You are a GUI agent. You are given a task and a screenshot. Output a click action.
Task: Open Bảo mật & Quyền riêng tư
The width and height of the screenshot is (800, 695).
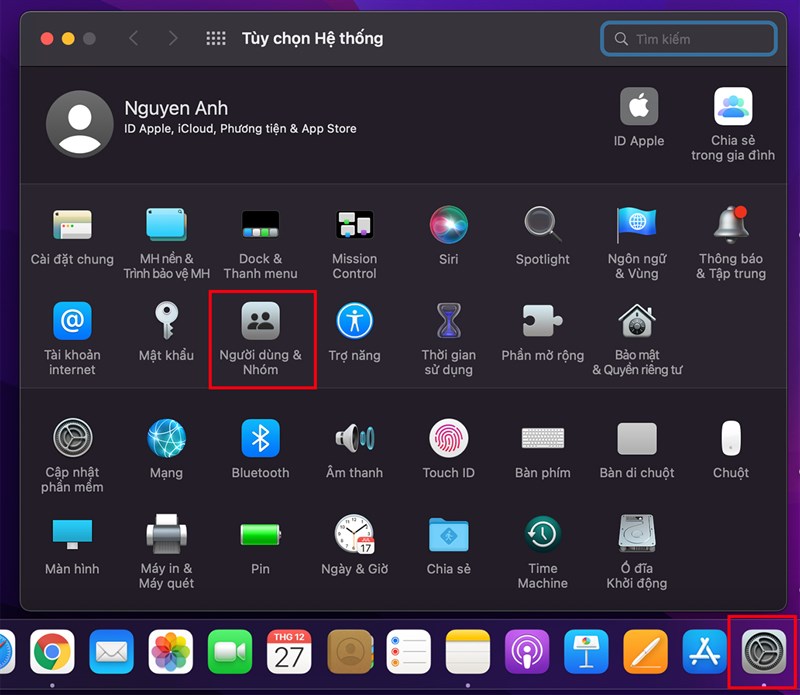pos(636,323)
